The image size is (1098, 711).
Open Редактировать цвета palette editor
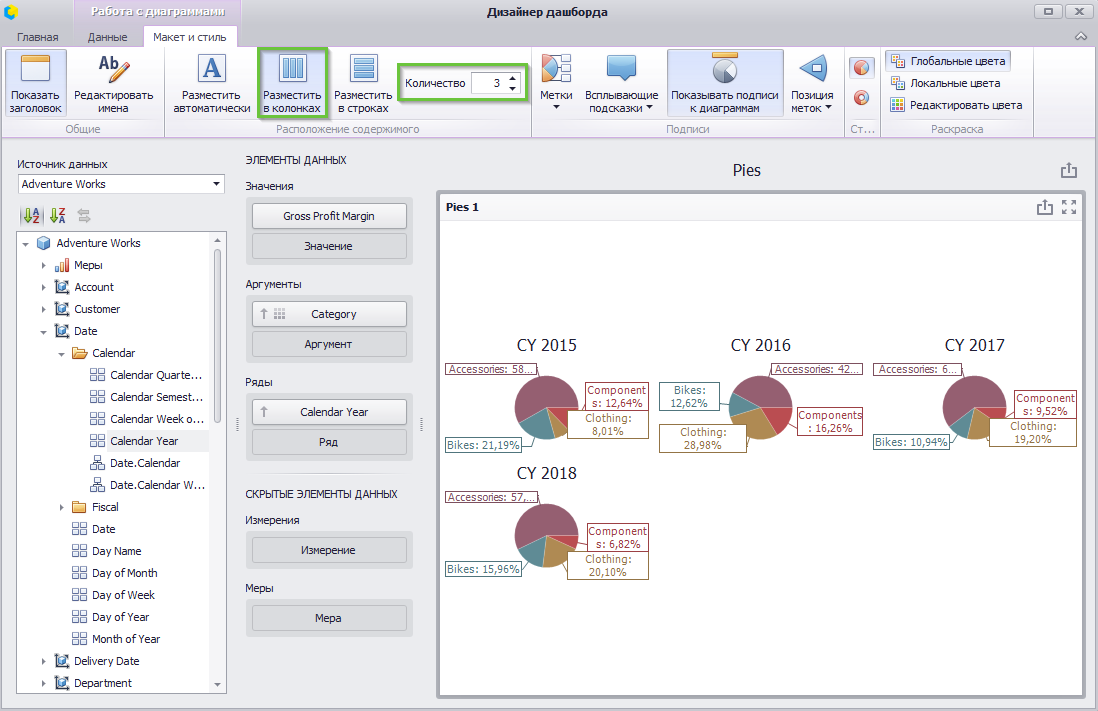click(957, 105)
